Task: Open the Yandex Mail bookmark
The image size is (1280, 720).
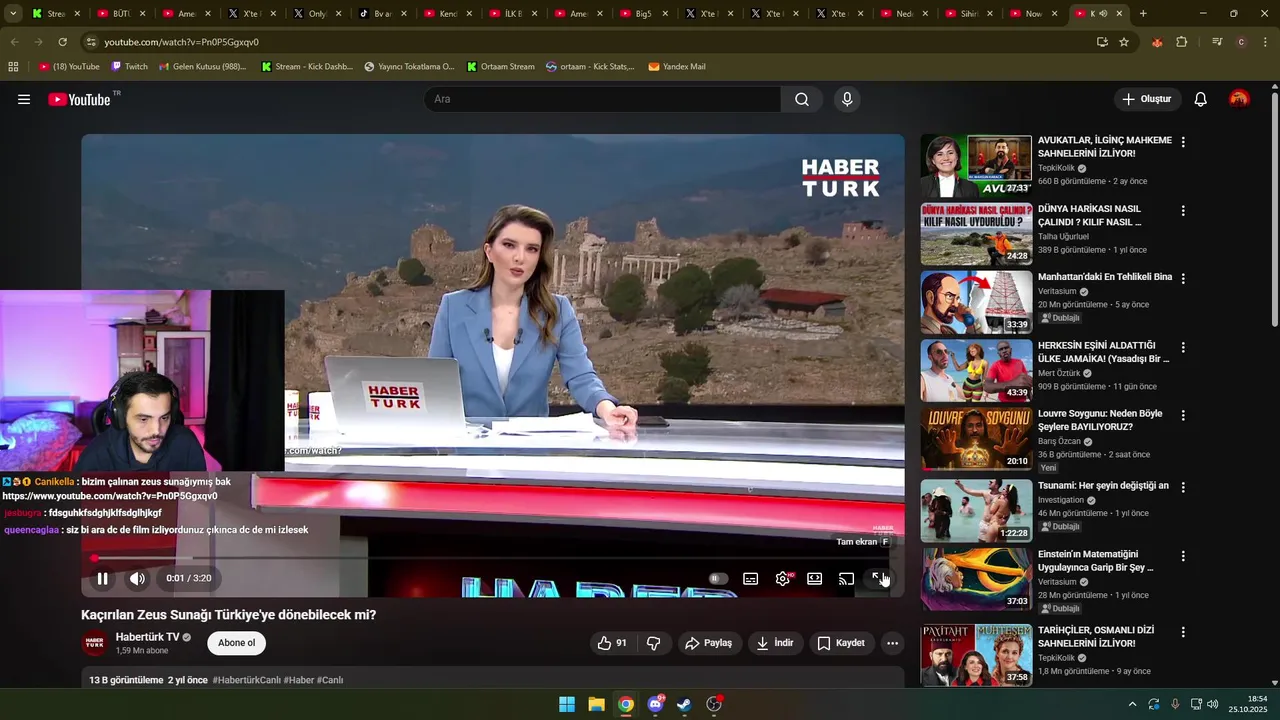Action: pyautogui.click(x=677, y=67)
